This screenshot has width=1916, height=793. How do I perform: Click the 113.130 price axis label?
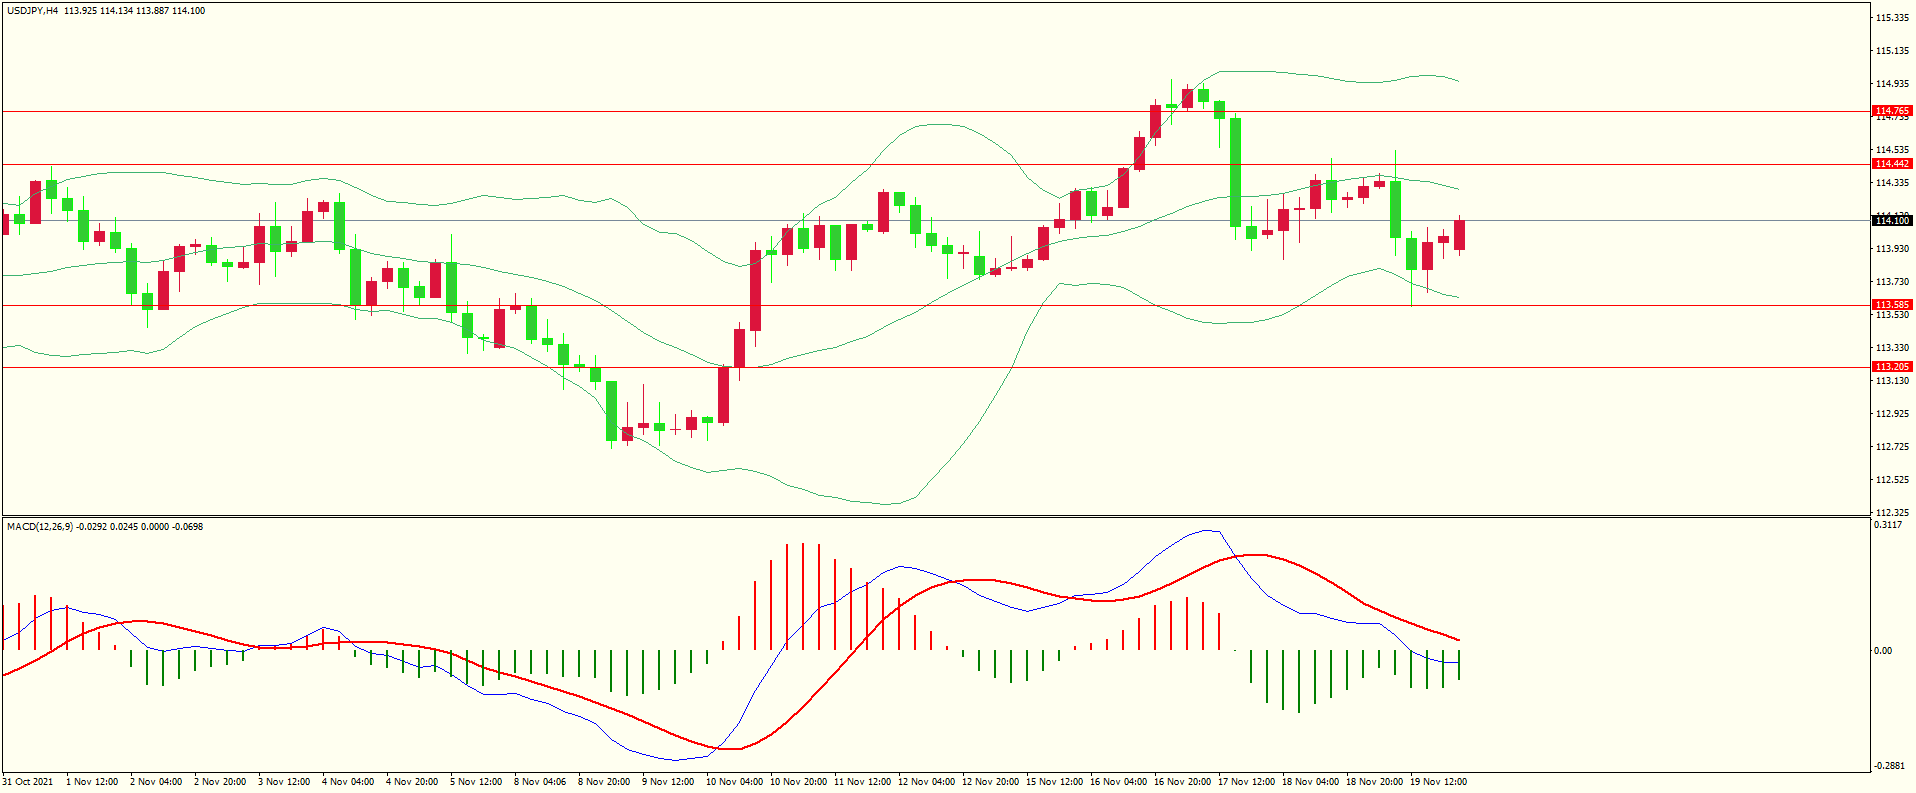[x=1893, y=381]
